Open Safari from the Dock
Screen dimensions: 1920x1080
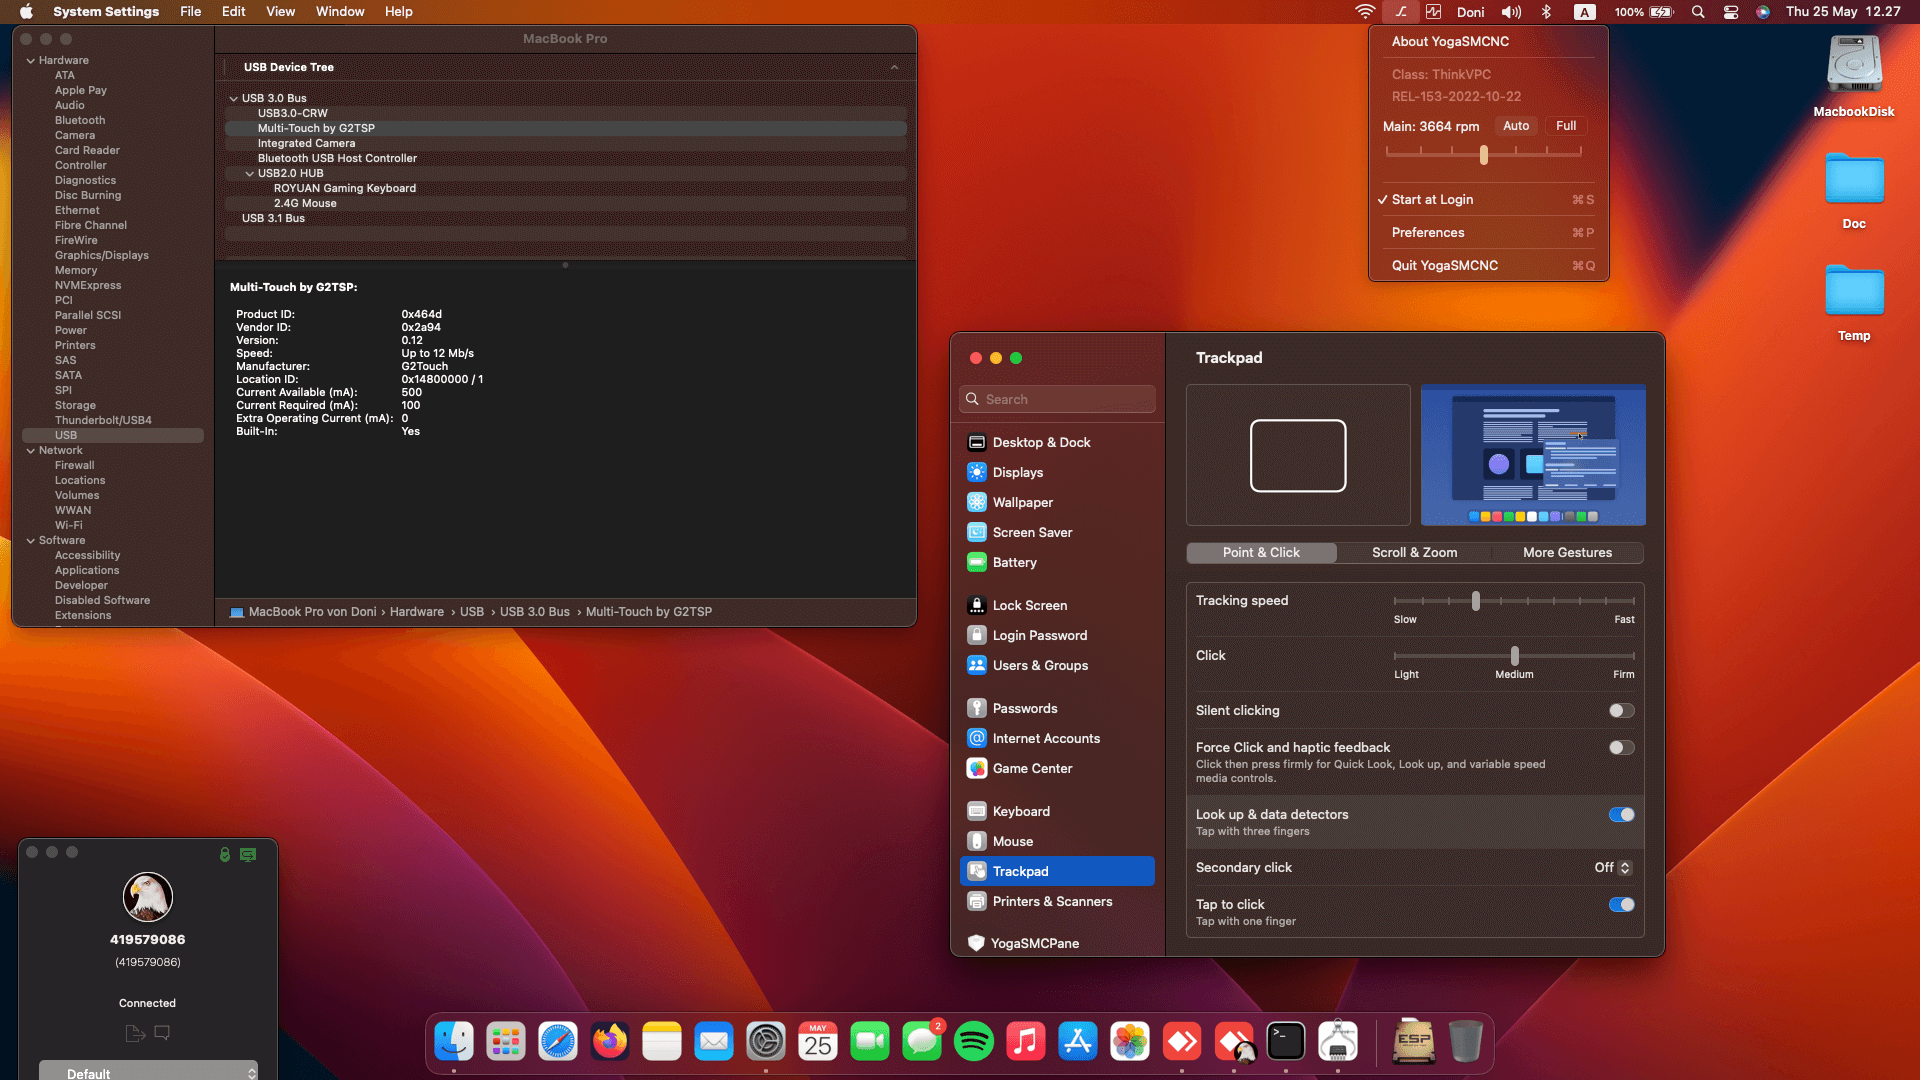(557, 1042)
